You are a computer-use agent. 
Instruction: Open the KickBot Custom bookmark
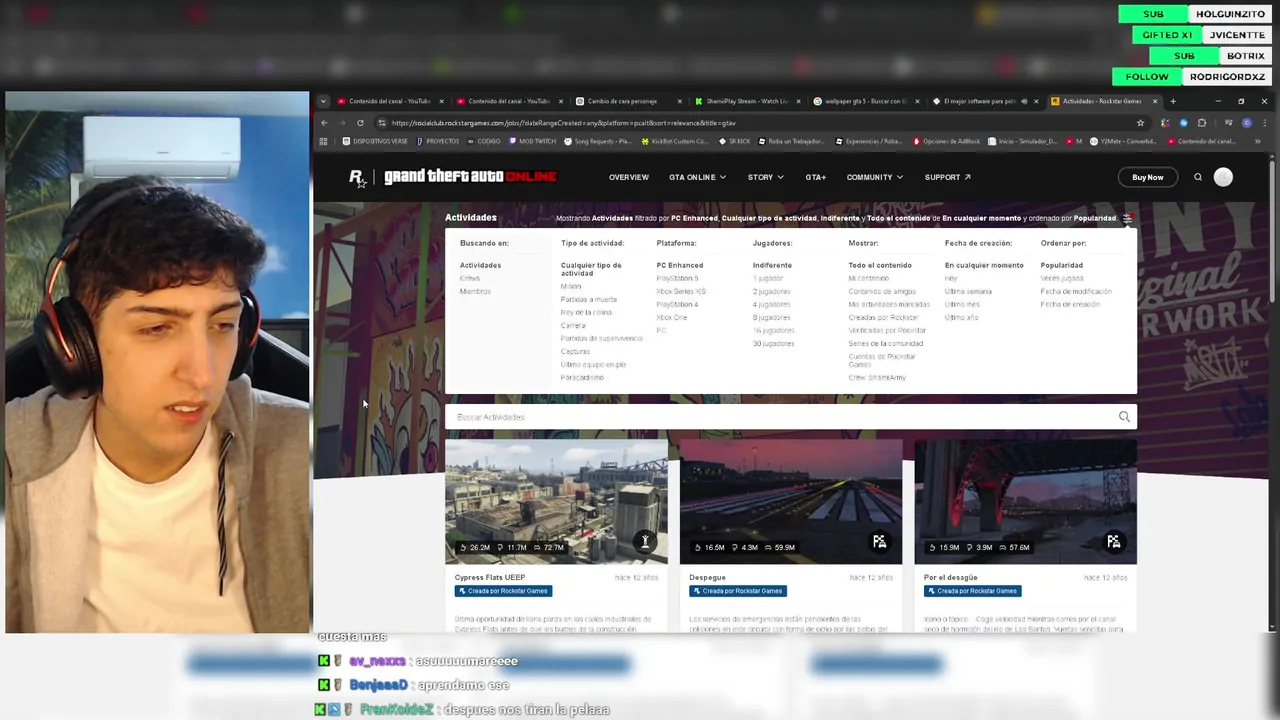[x=675, y=141]
